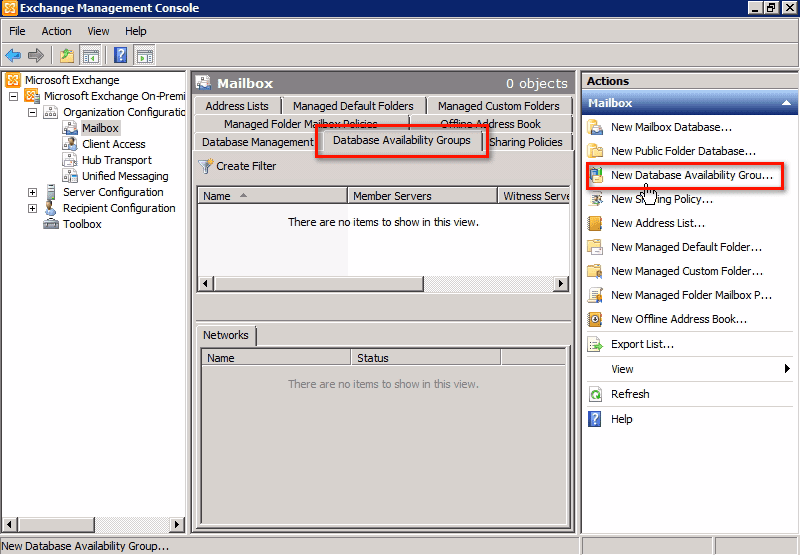The height and width of the screenshot is (555, 800).
Task: Click the Refresh icon in Actions pane
Action: click(x=595, y=394)
